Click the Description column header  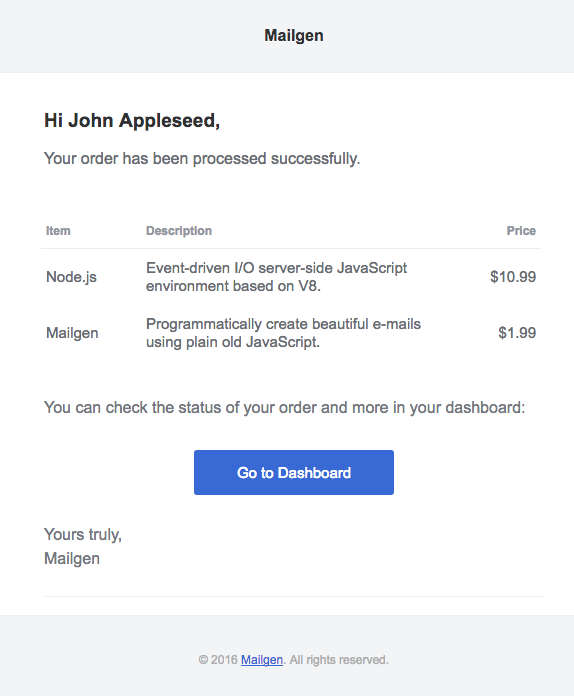tap(179, 231)
